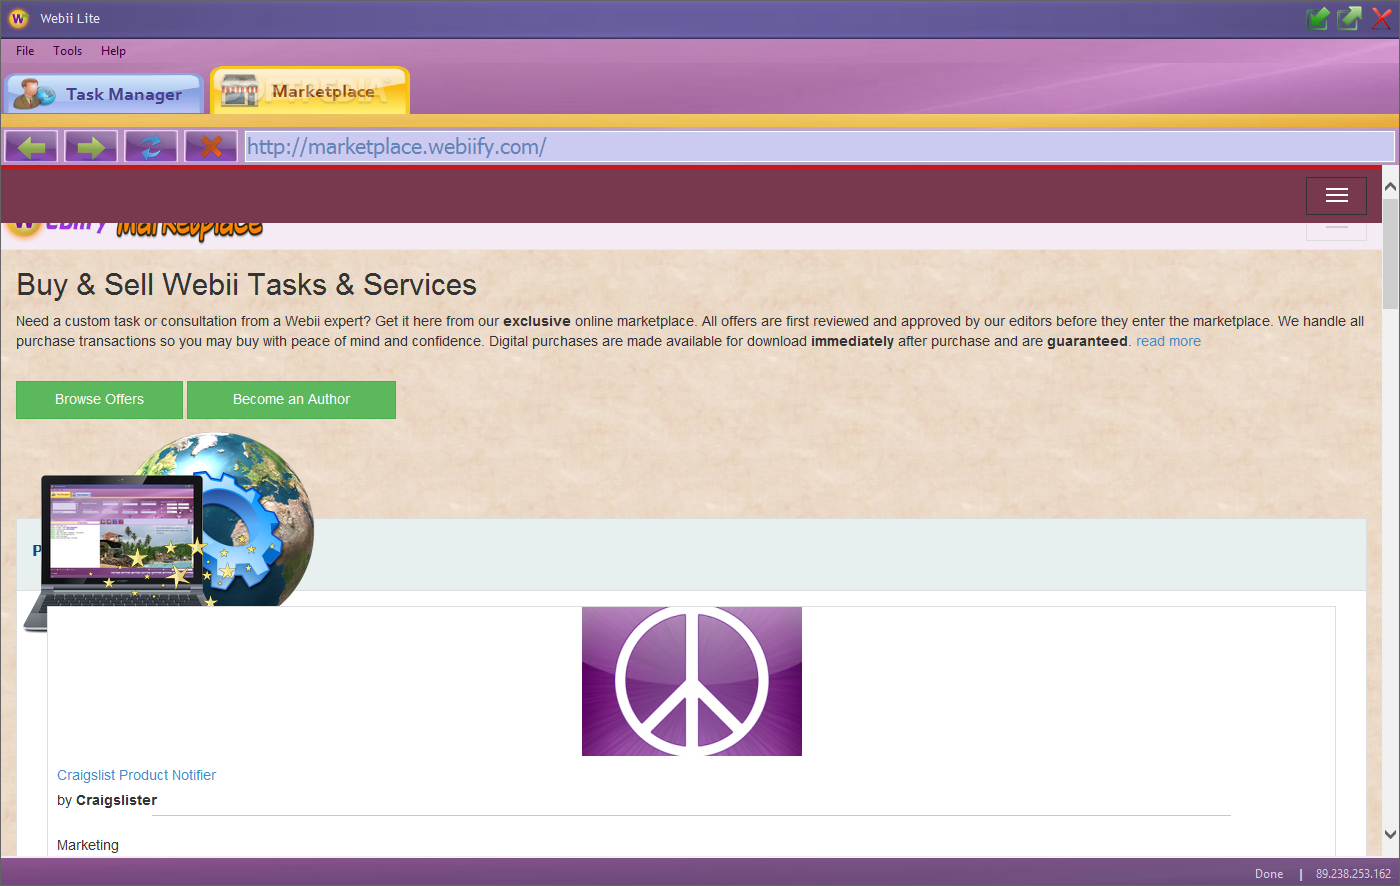Screen dimensions: 1400x886
Task: Stop page loading with the red X icon
Action: (211, 146)
